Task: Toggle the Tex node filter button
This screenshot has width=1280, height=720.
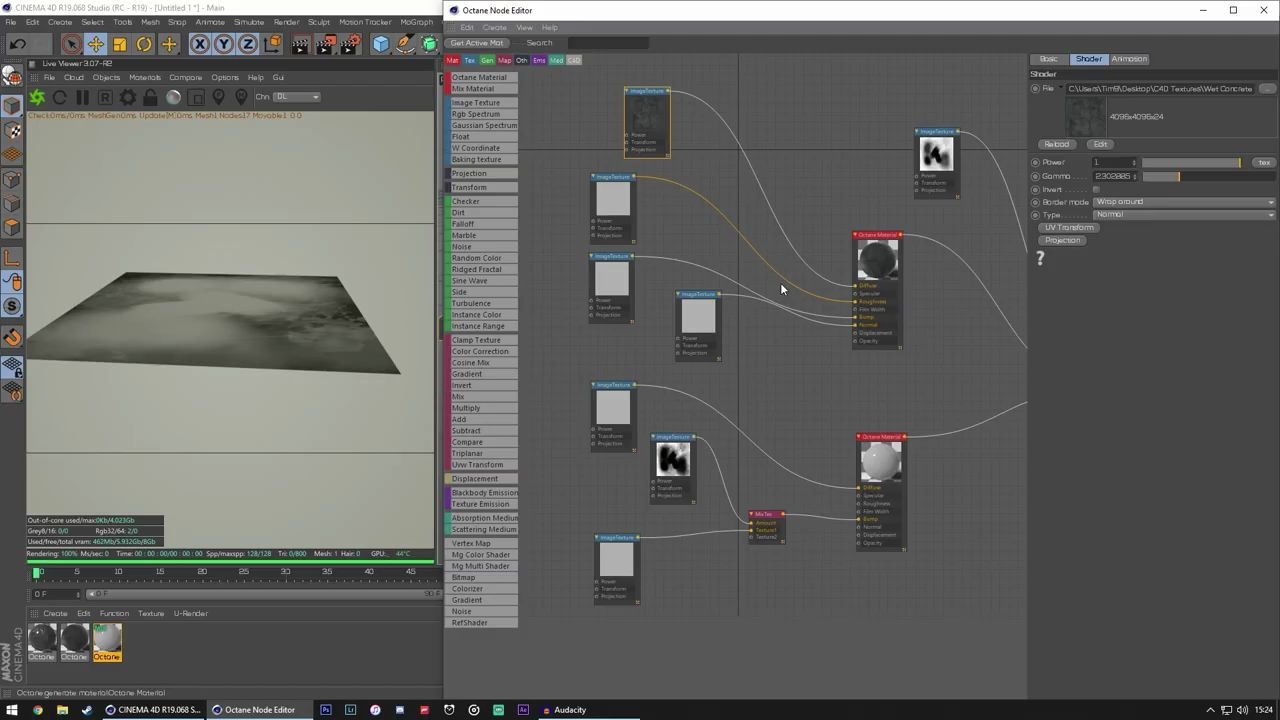Action: [469, 60]
